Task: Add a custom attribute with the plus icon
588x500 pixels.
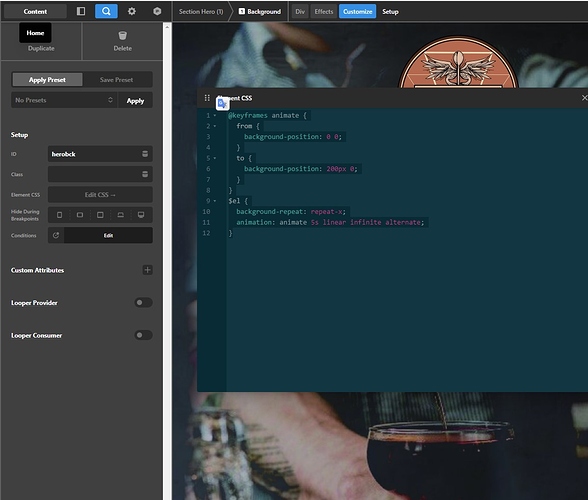Action: 147,270
